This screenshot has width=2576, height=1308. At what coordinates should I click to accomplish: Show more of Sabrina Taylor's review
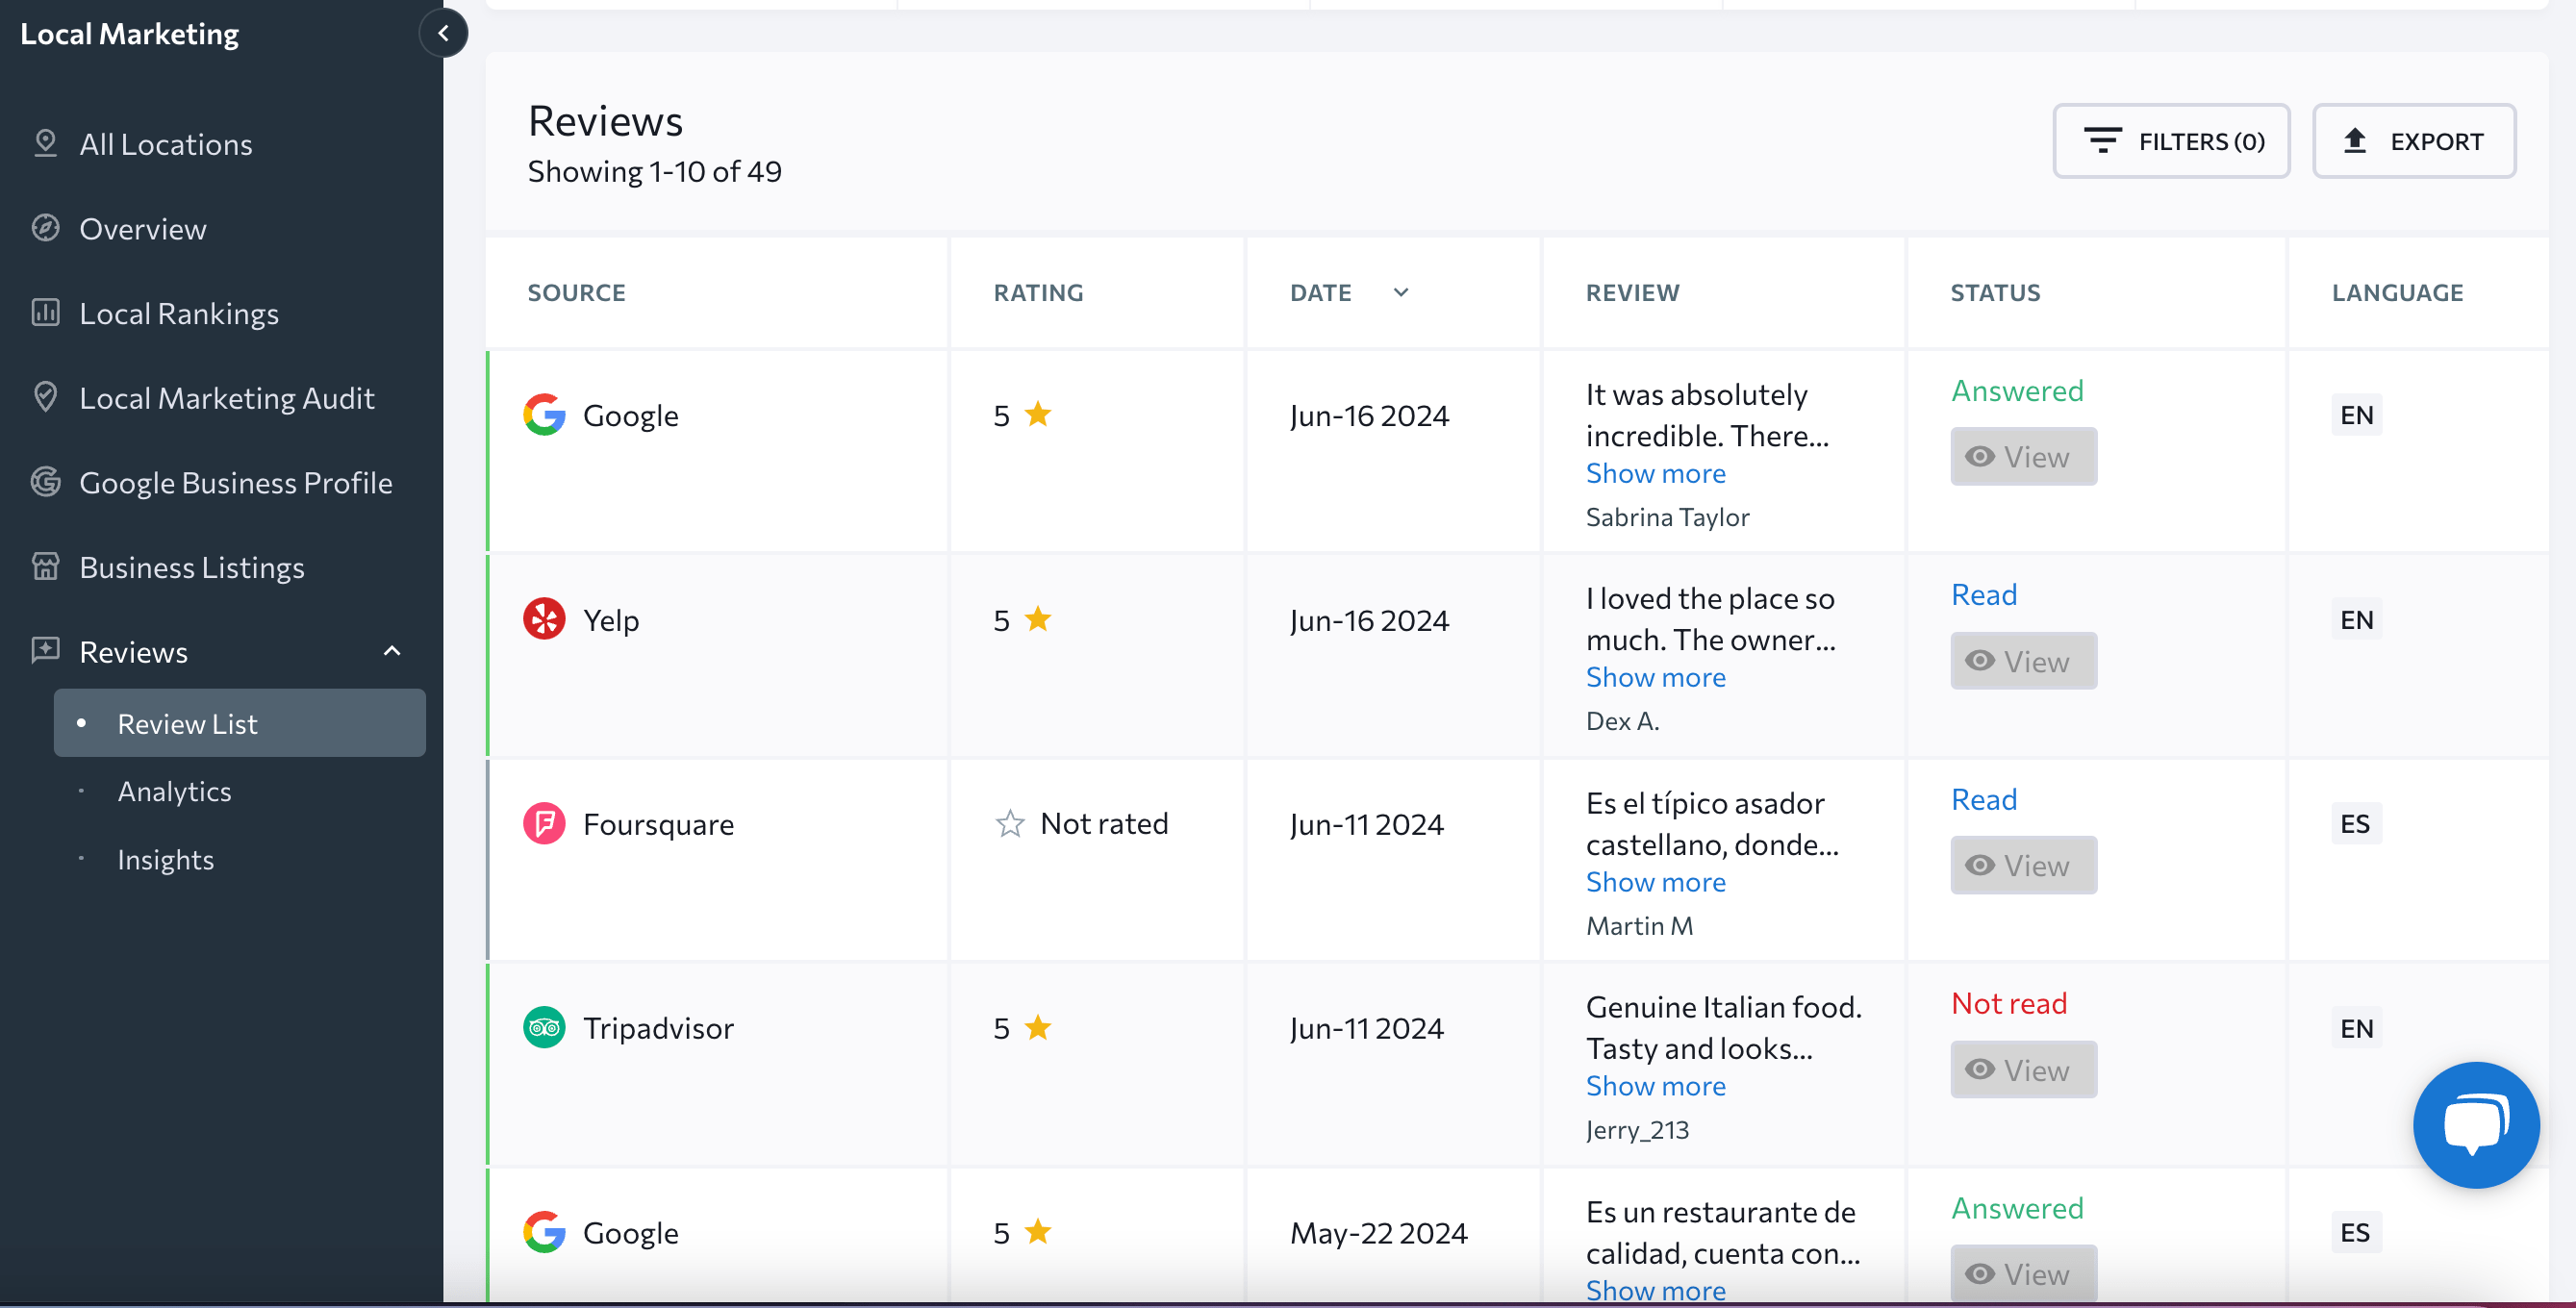coord(1655,473)
